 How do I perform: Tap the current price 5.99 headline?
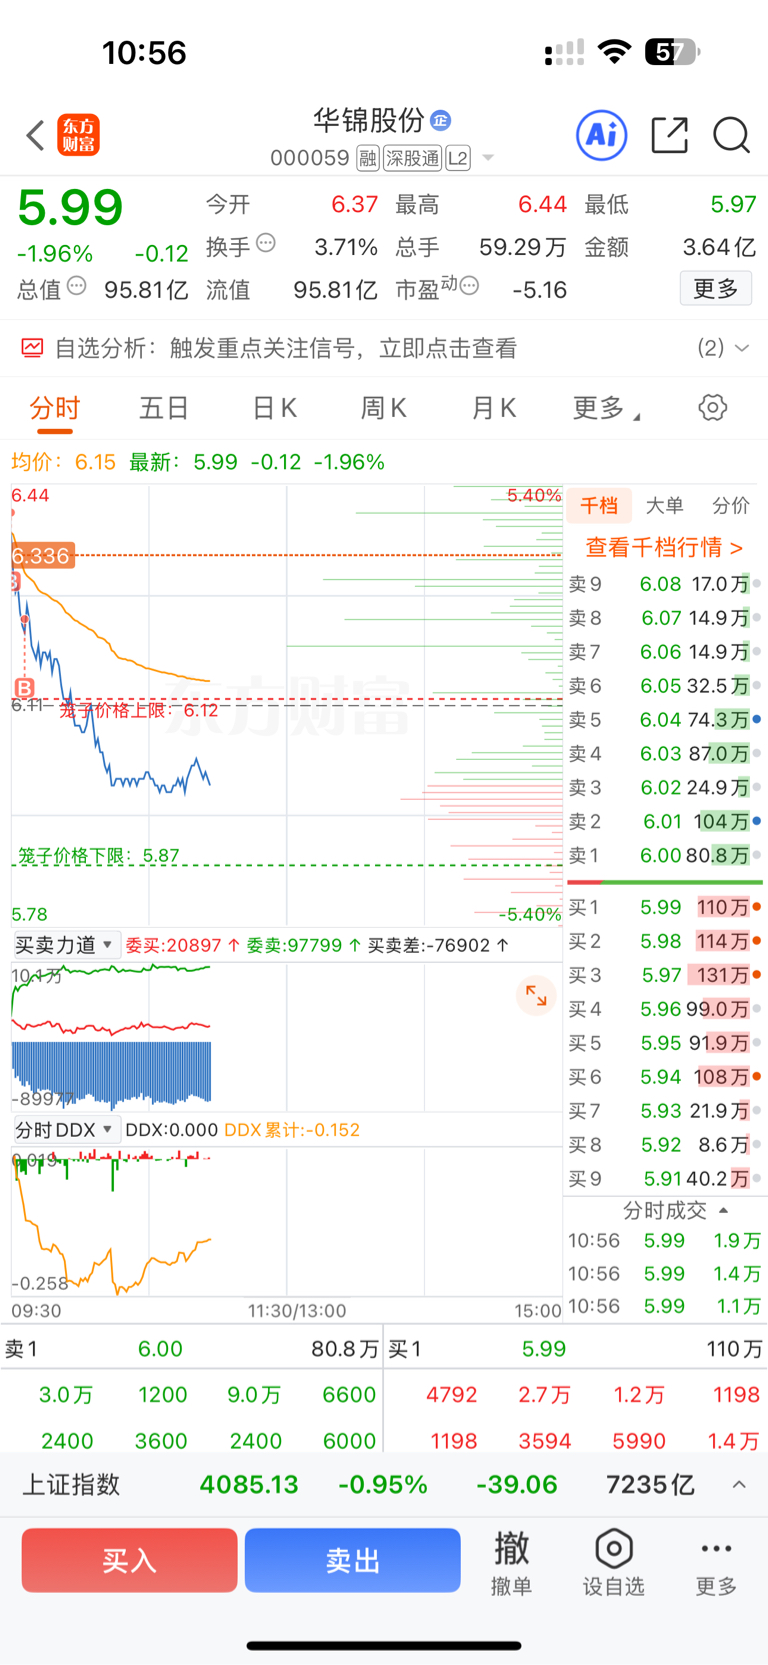tap(70, 209)
